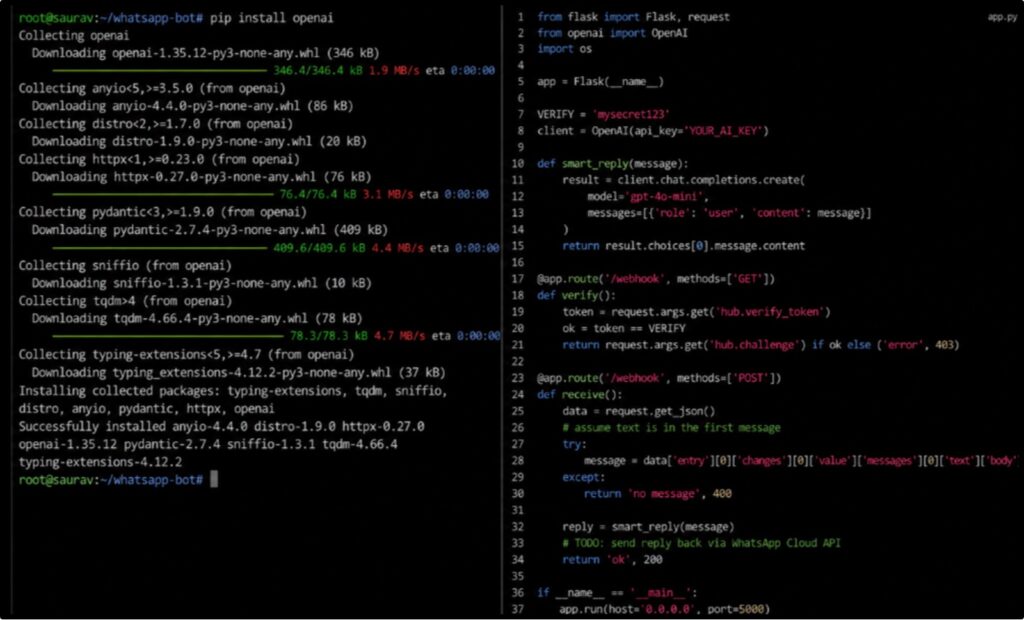Click line number 22 in the editor gutter
1024x620 pixels.
coord(518,361)
